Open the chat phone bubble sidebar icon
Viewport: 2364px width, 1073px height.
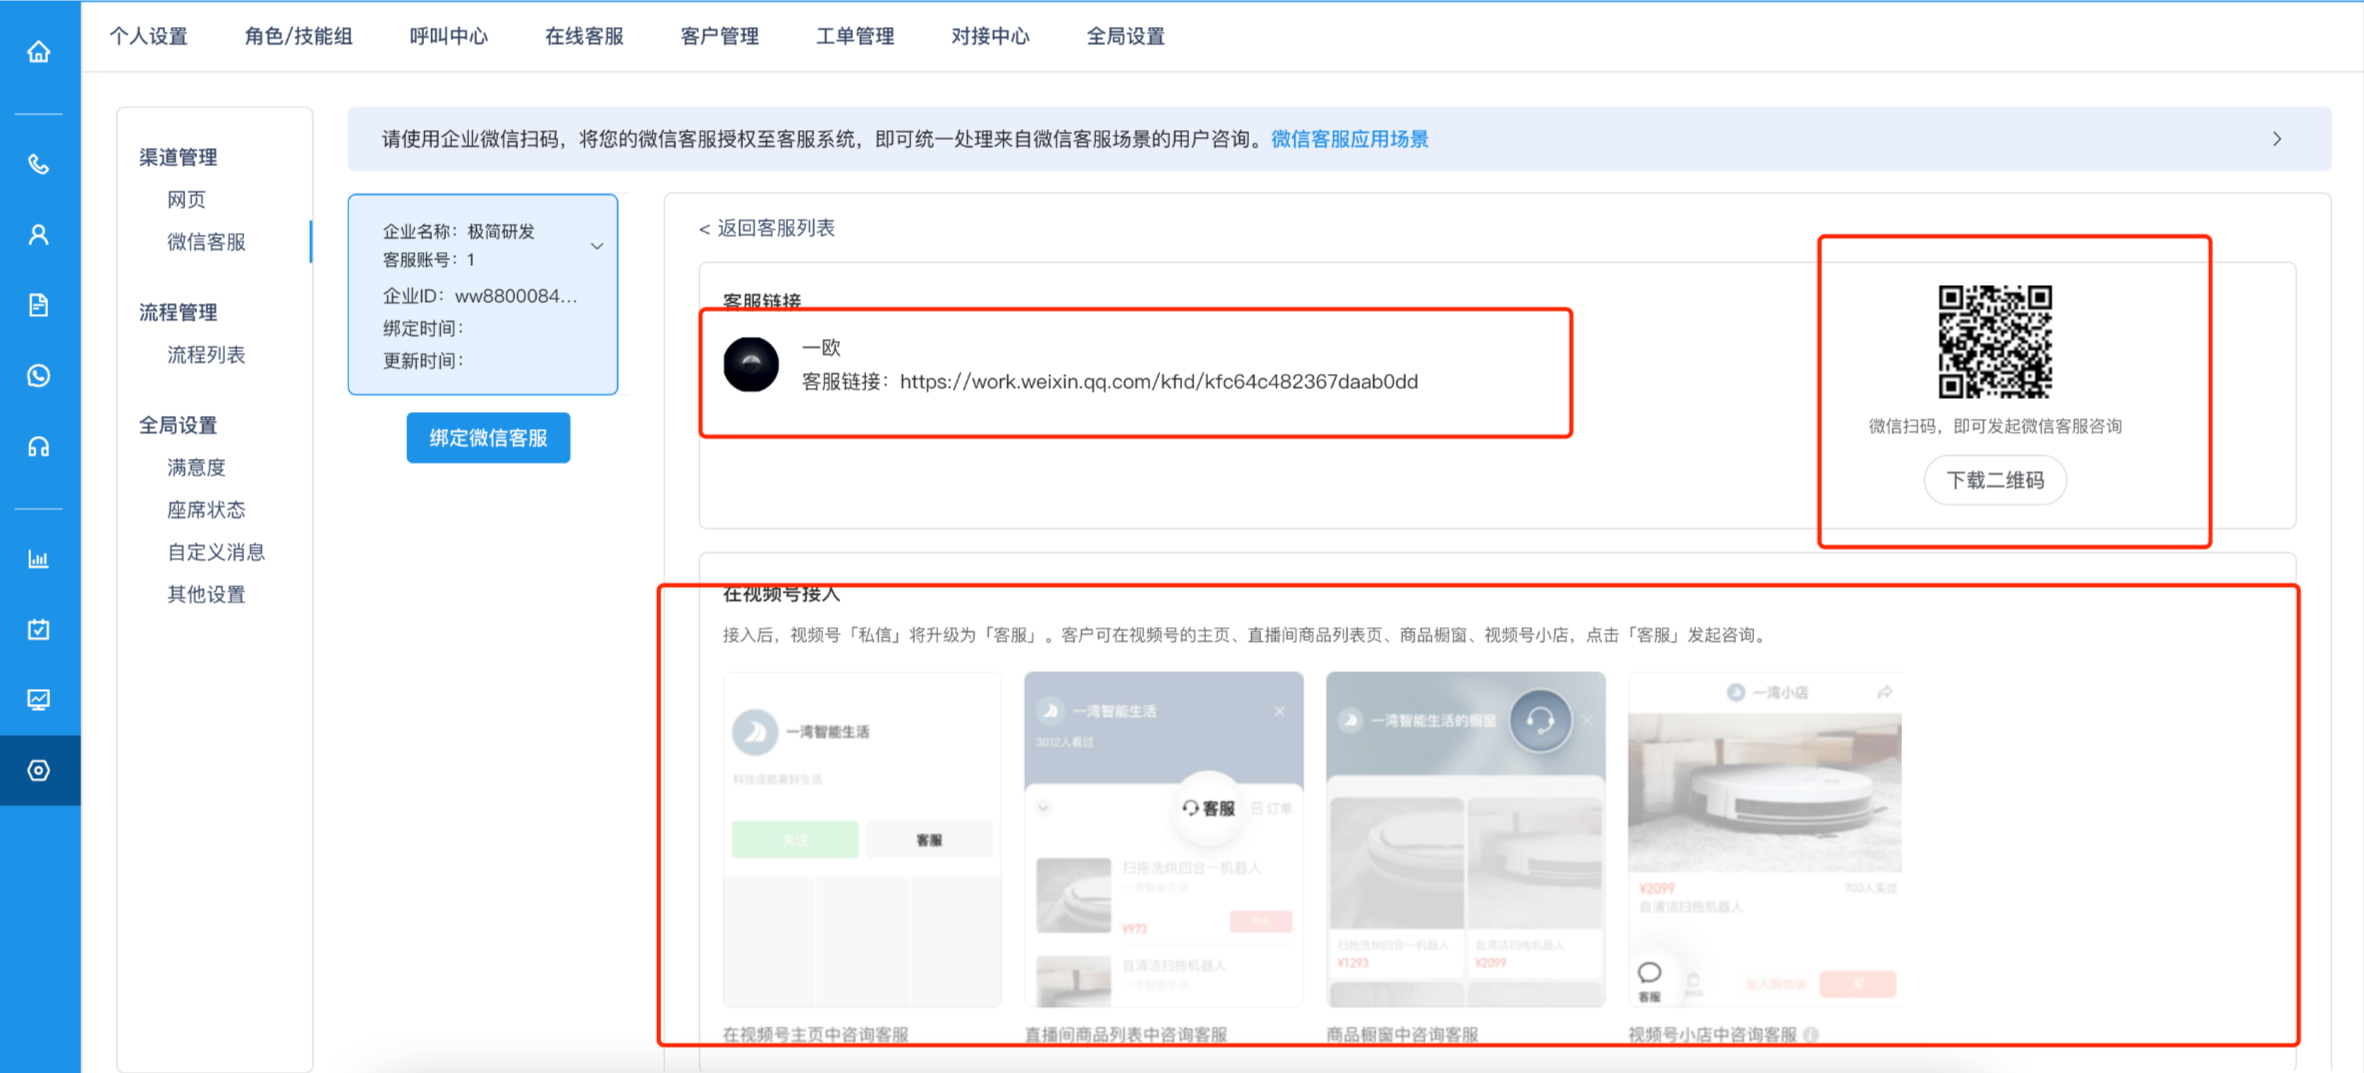click(39, 376)
